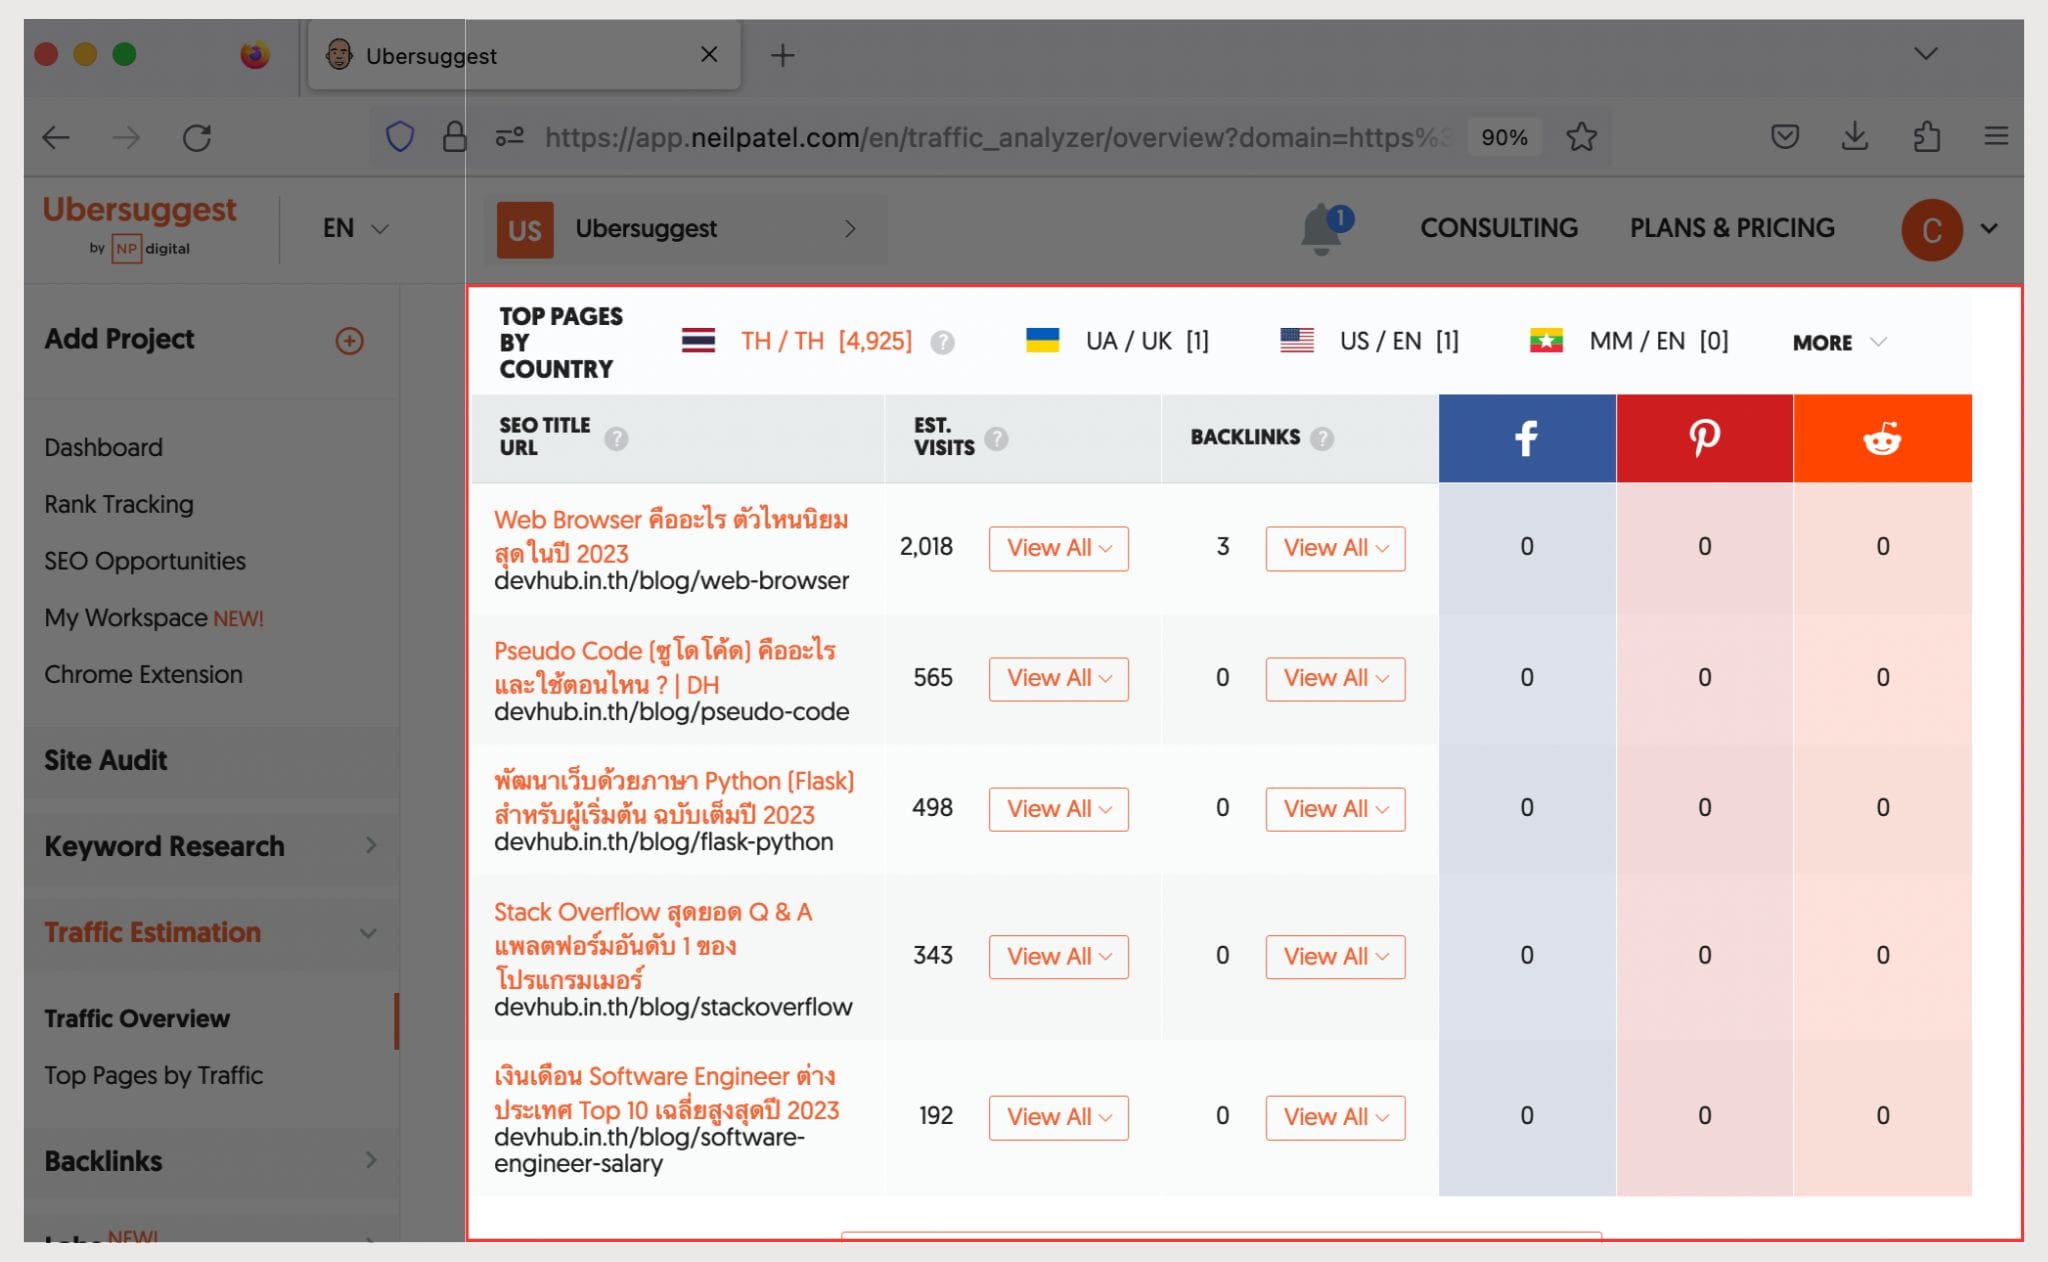The image size is (2048, 1262).
Task: Open the PLANS & PRICING menu item
Action: 1732,228
